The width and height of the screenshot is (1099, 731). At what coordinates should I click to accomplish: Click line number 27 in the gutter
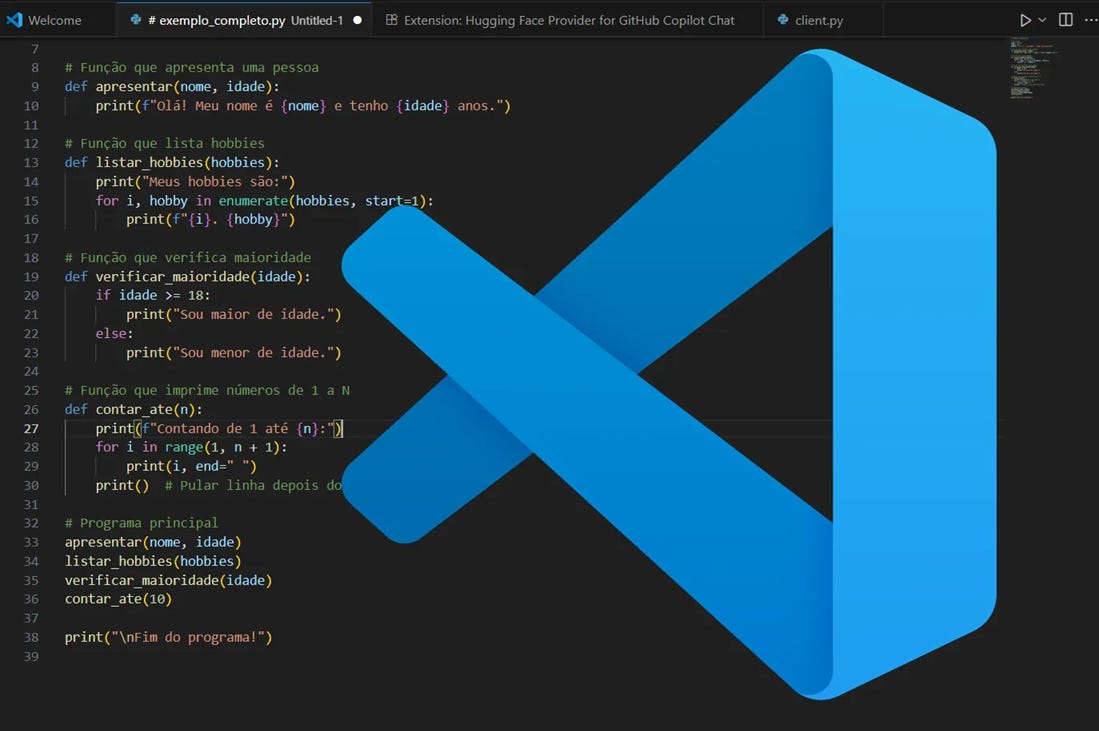[32, 428]
